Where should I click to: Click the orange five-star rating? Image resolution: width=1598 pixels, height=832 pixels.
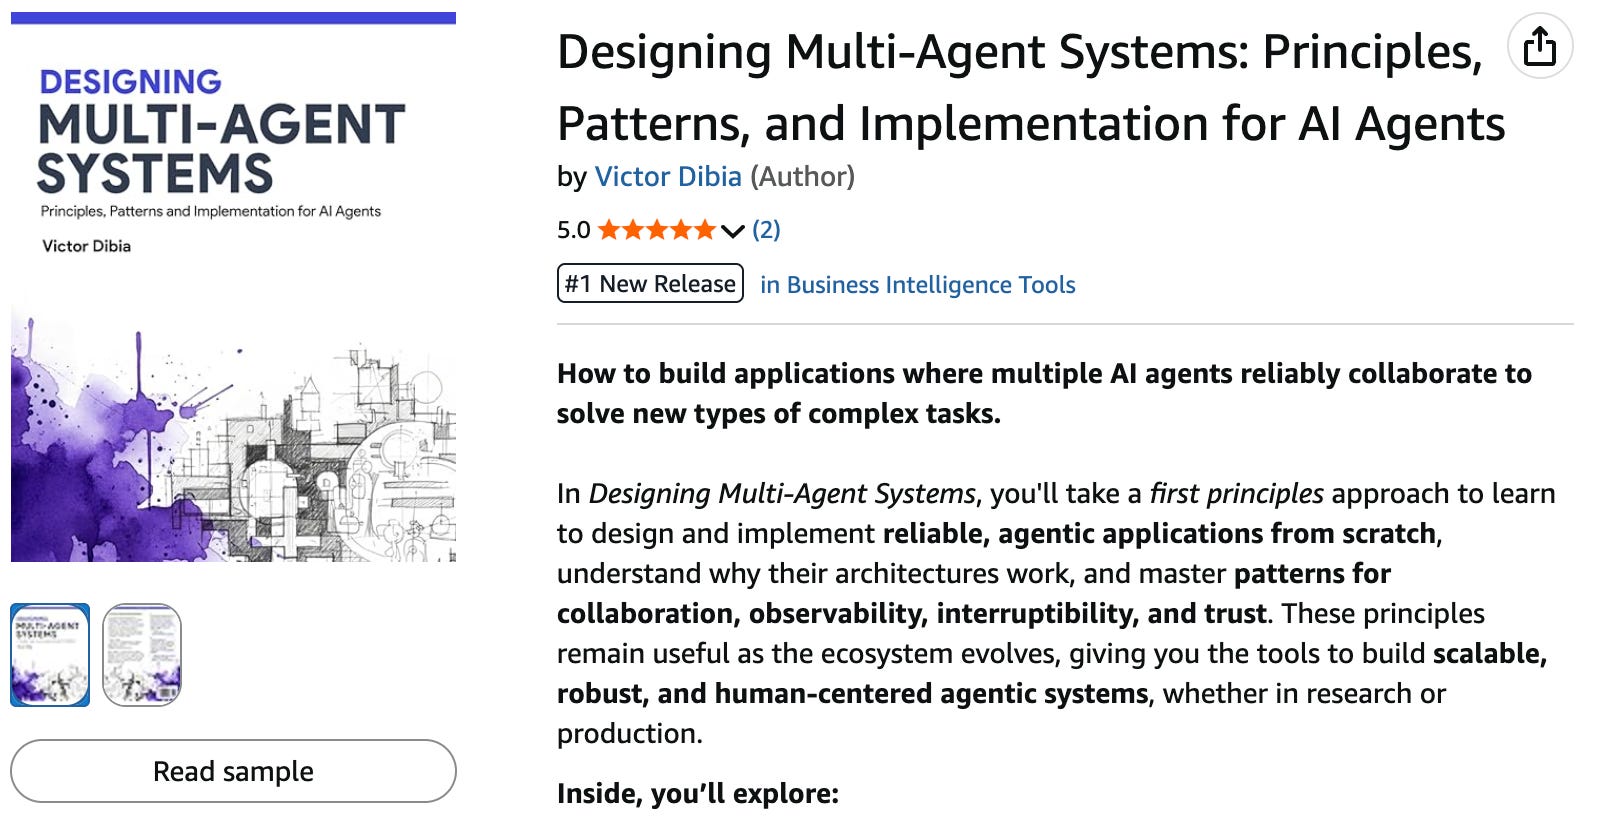657,230
